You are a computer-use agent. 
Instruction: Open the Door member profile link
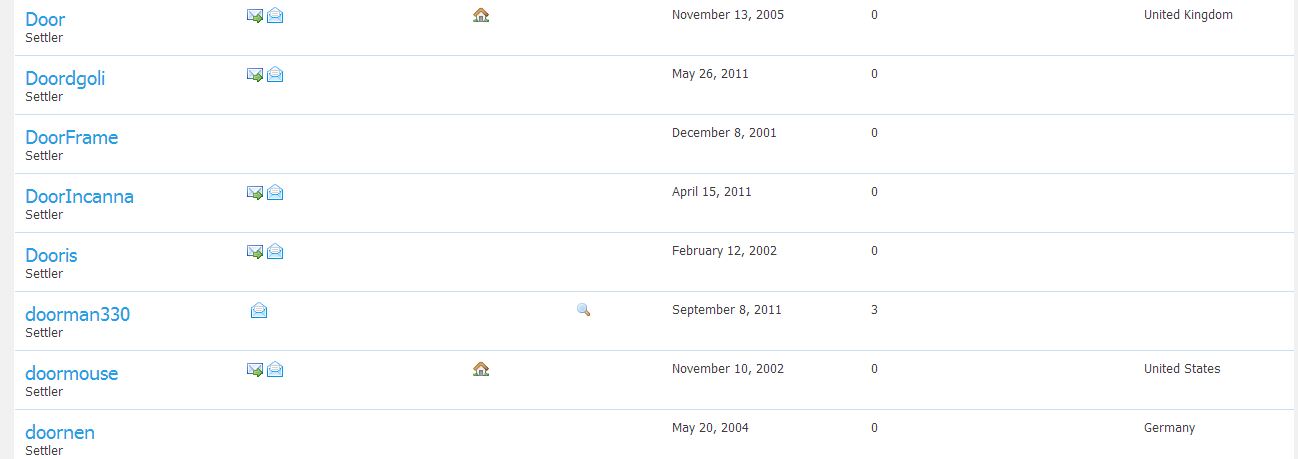pos(45,20)
